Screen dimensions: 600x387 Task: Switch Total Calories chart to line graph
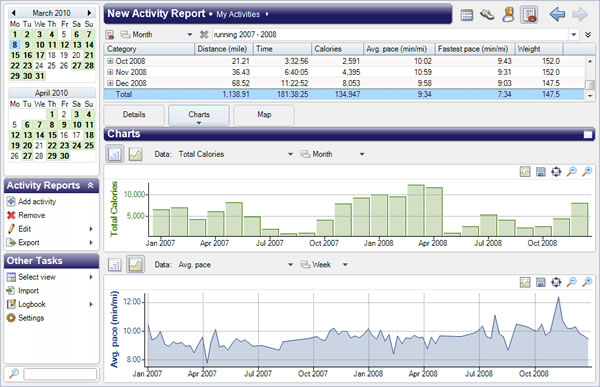coord(135,154)
